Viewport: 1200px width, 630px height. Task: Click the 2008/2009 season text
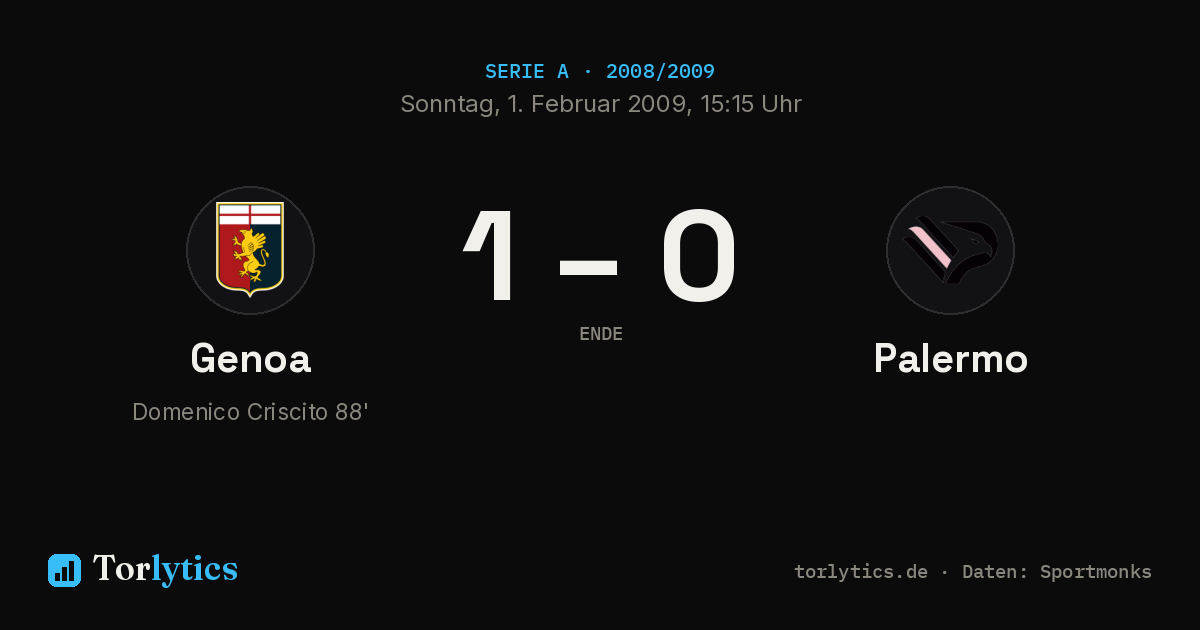coord(660,72)
